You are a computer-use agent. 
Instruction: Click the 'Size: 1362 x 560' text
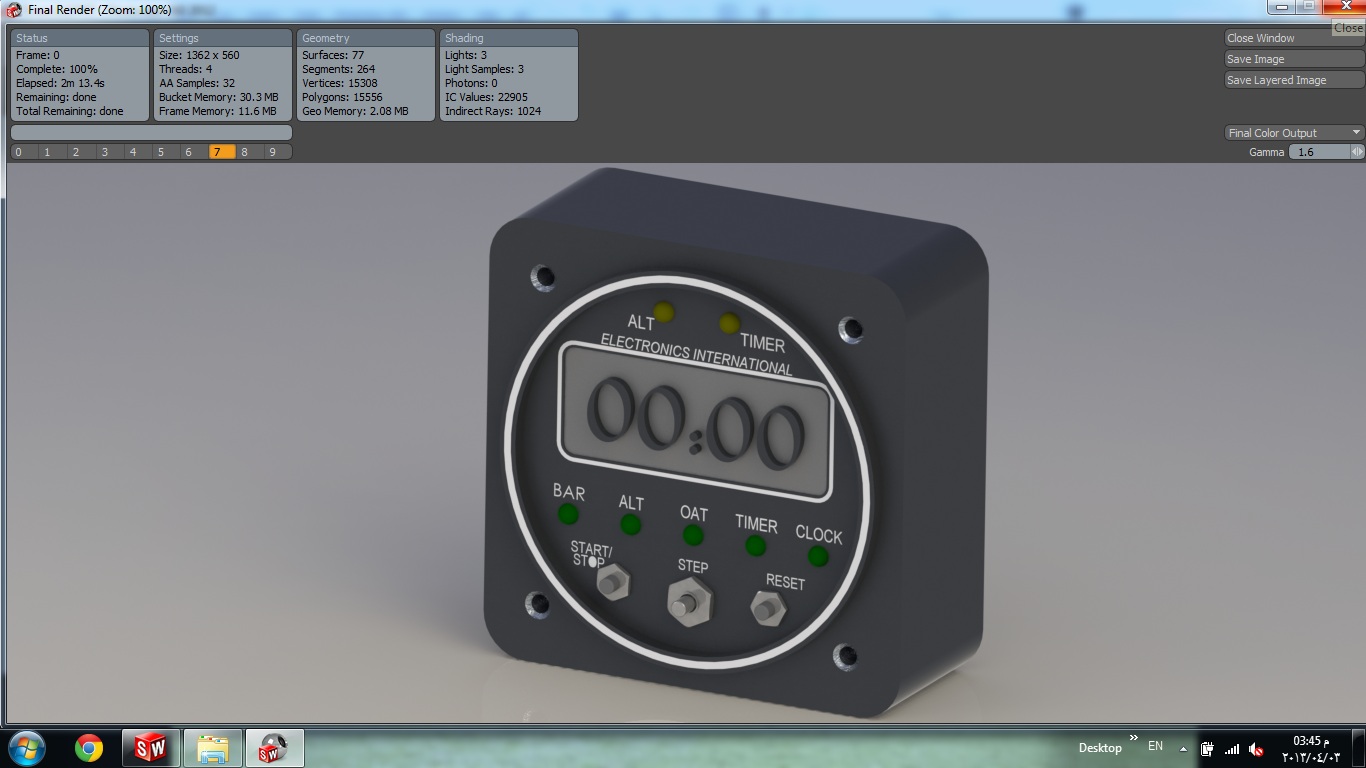tap(199, 55)
